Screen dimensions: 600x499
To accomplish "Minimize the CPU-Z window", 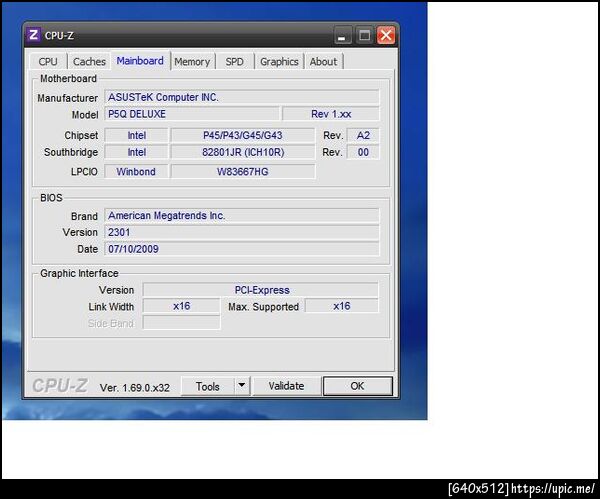I will 342,36.
